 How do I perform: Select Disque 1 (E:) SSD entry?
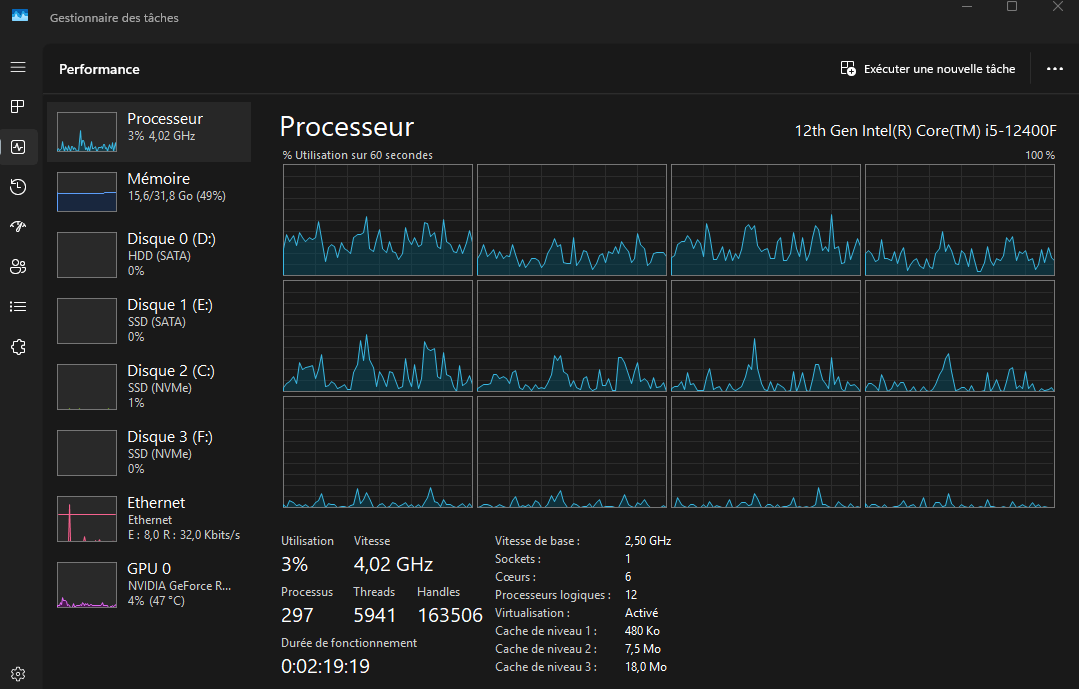pos(149,321)
